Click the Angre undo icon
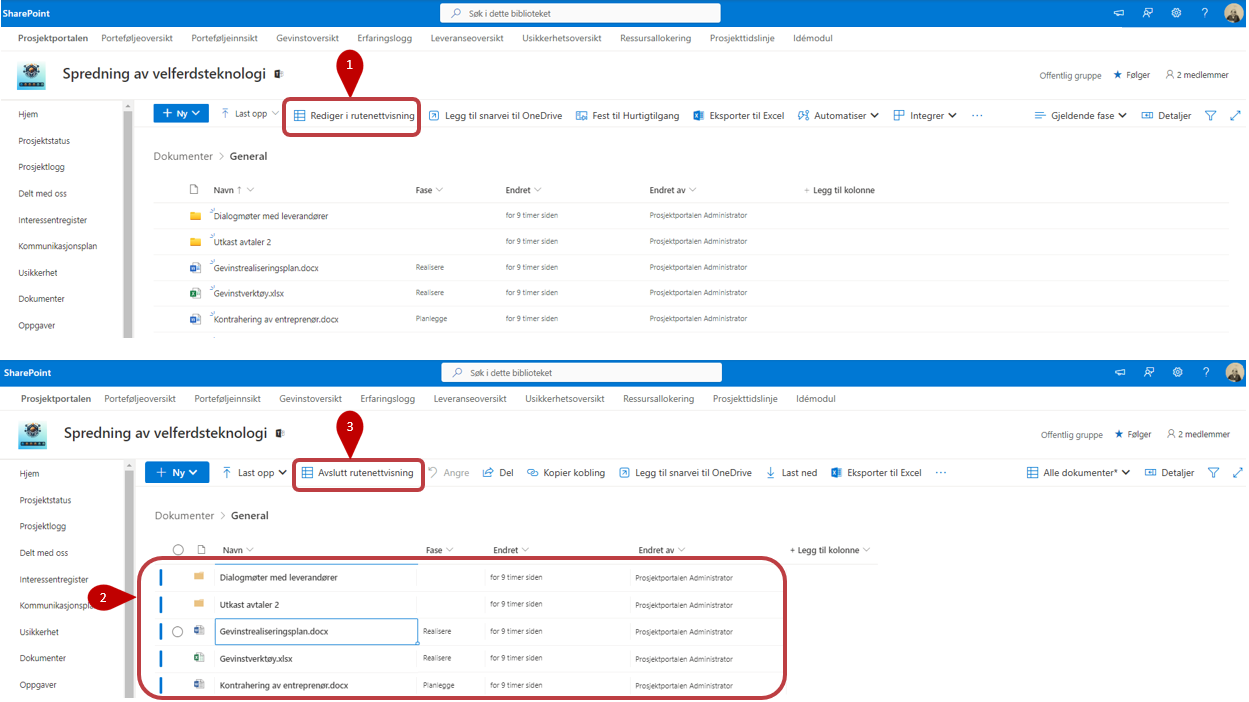Screen dimensions: 1249x702 click(433, 473)
